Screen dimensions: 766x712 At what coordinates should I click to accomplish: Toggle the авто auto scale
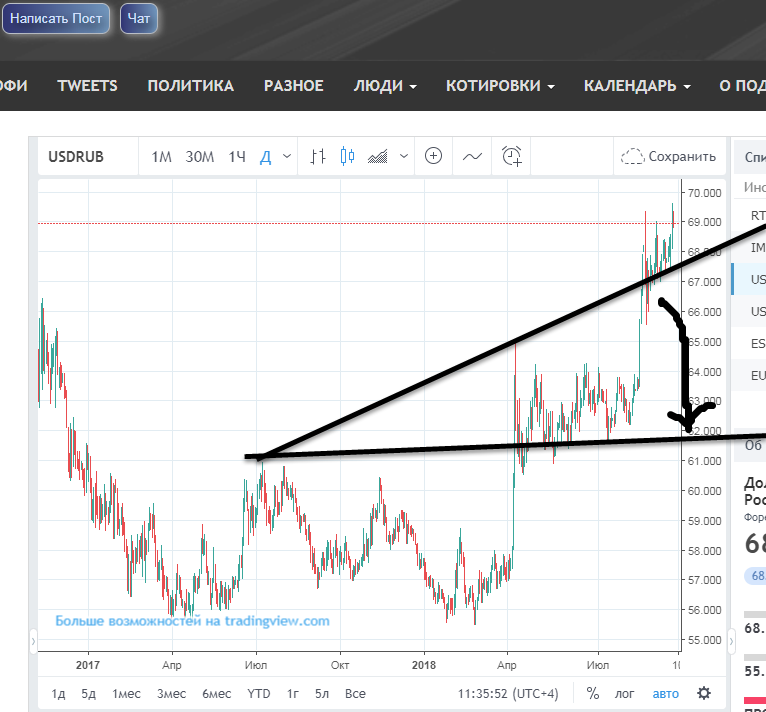point(665,693)
